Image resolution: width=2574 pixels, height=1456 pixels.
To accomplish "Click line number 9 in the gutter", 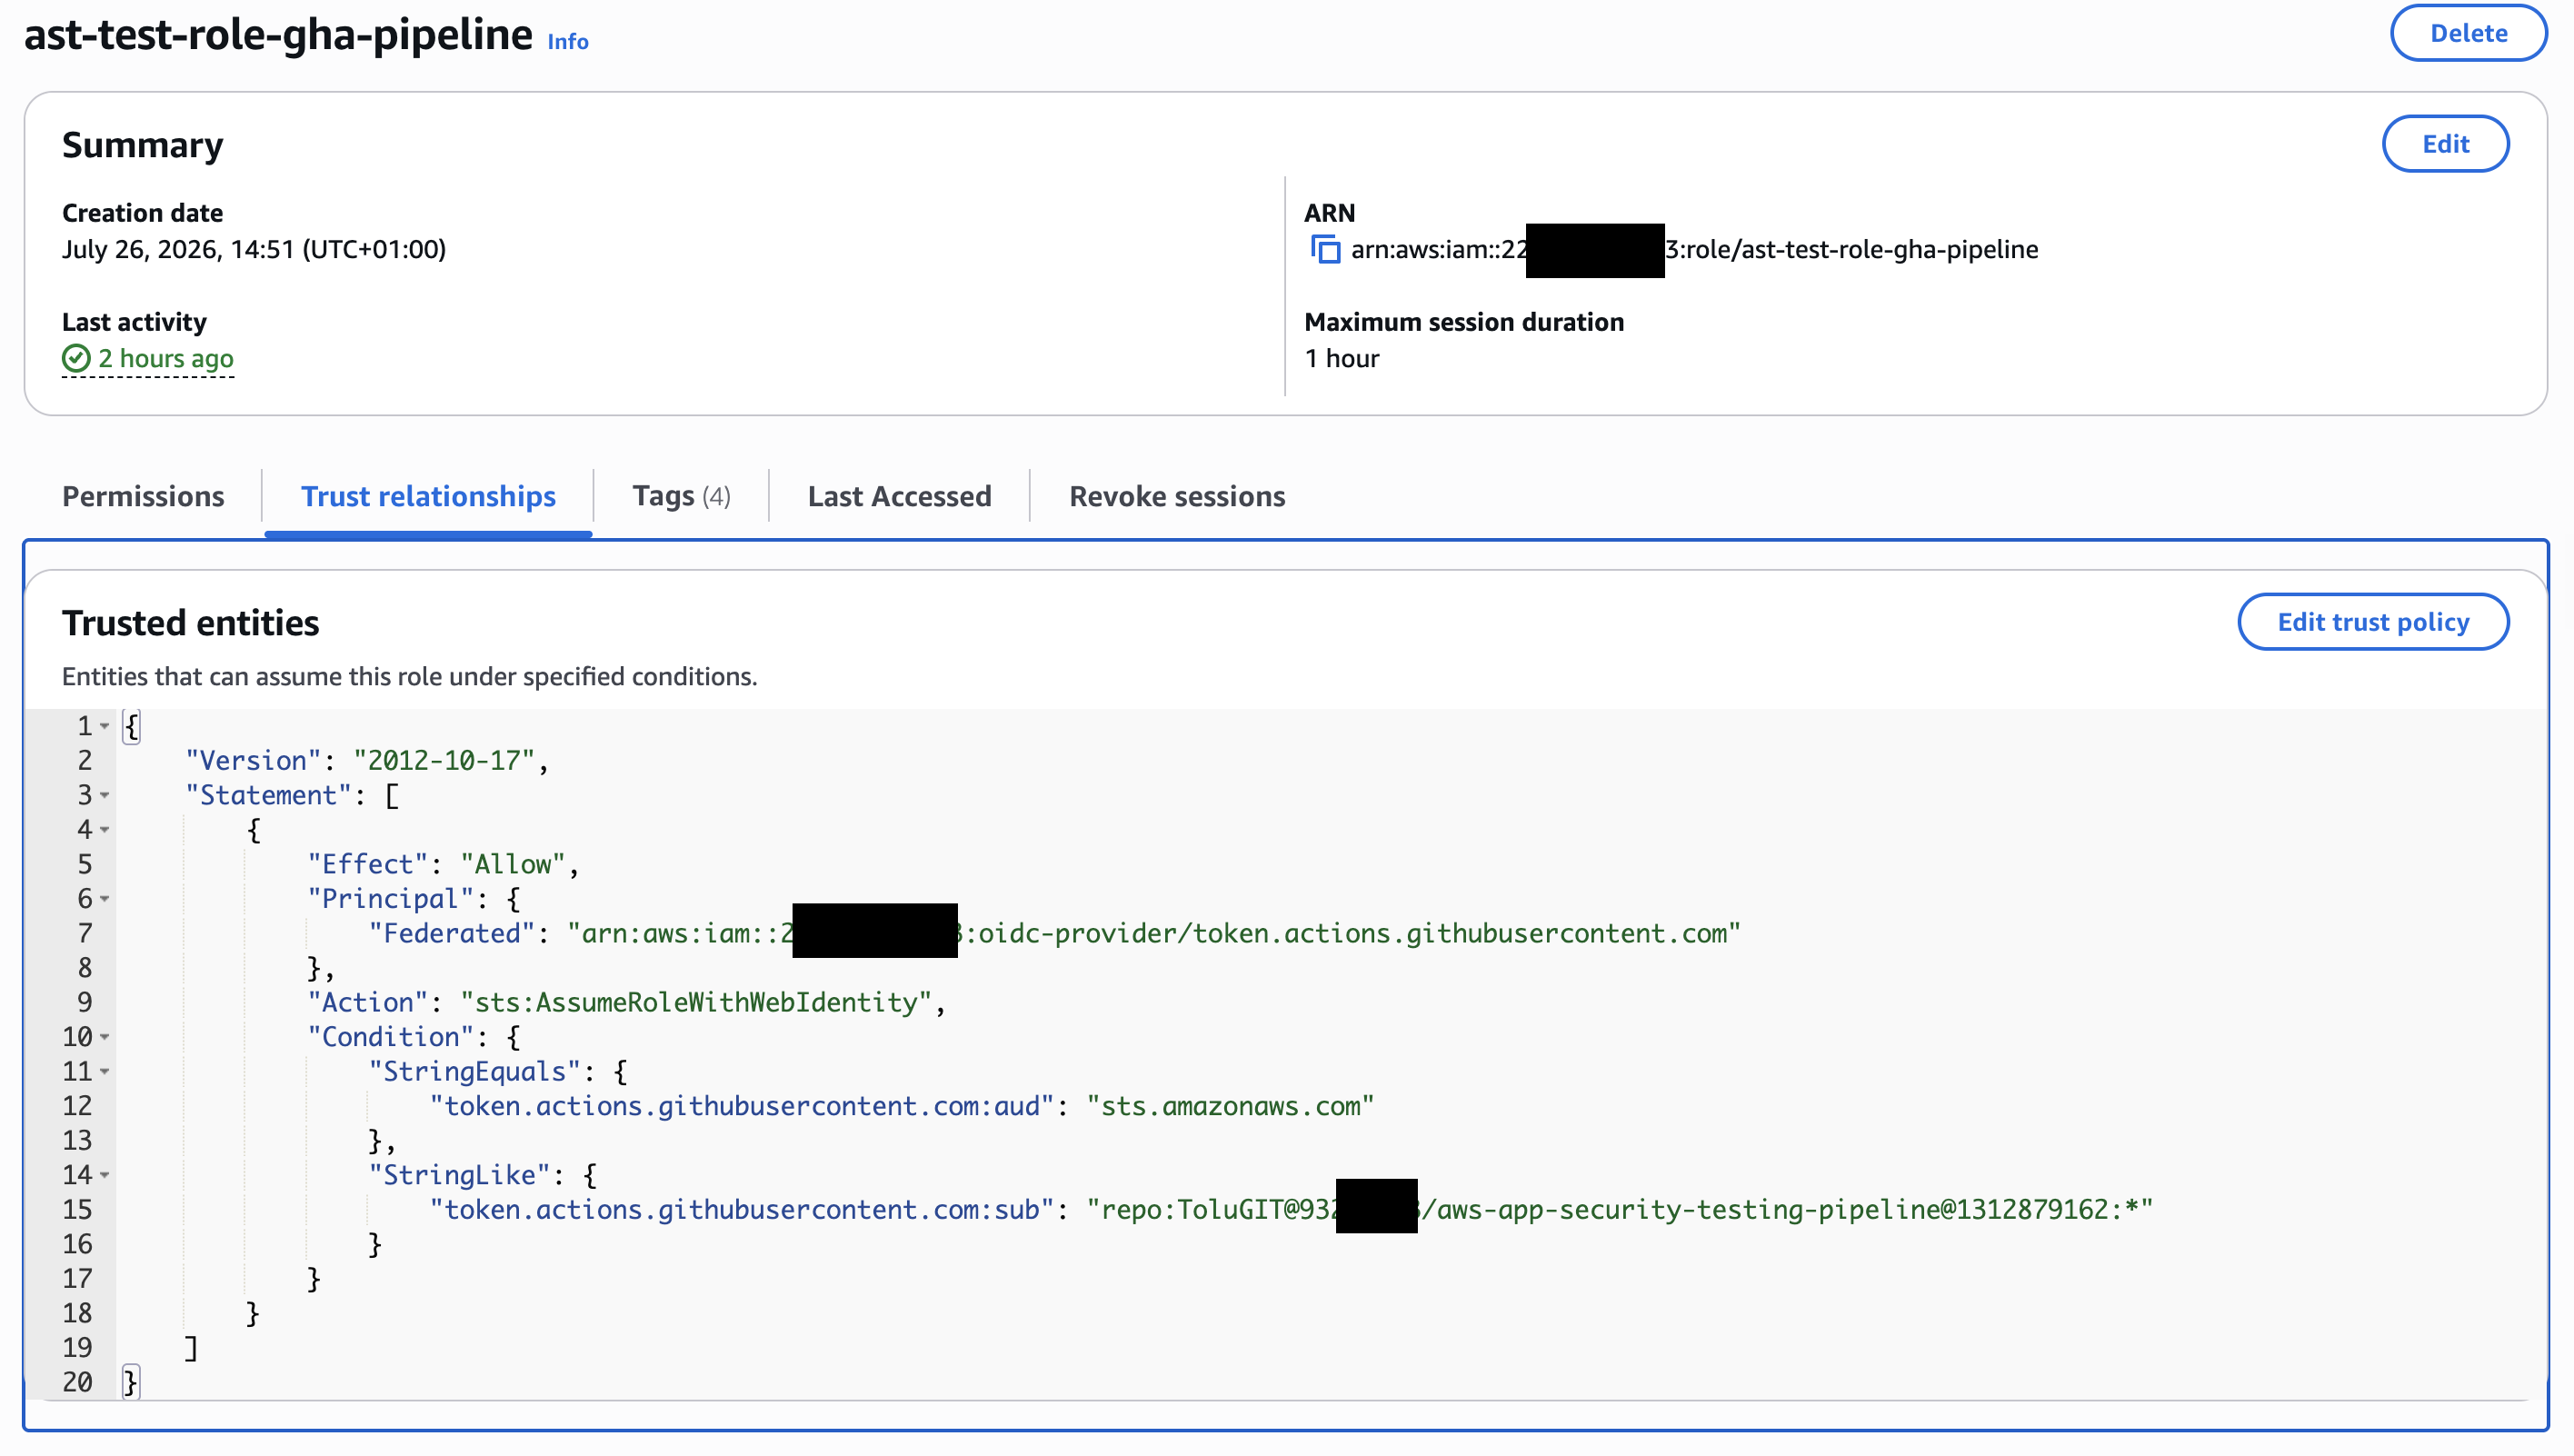I will (x=84, y=1002).
